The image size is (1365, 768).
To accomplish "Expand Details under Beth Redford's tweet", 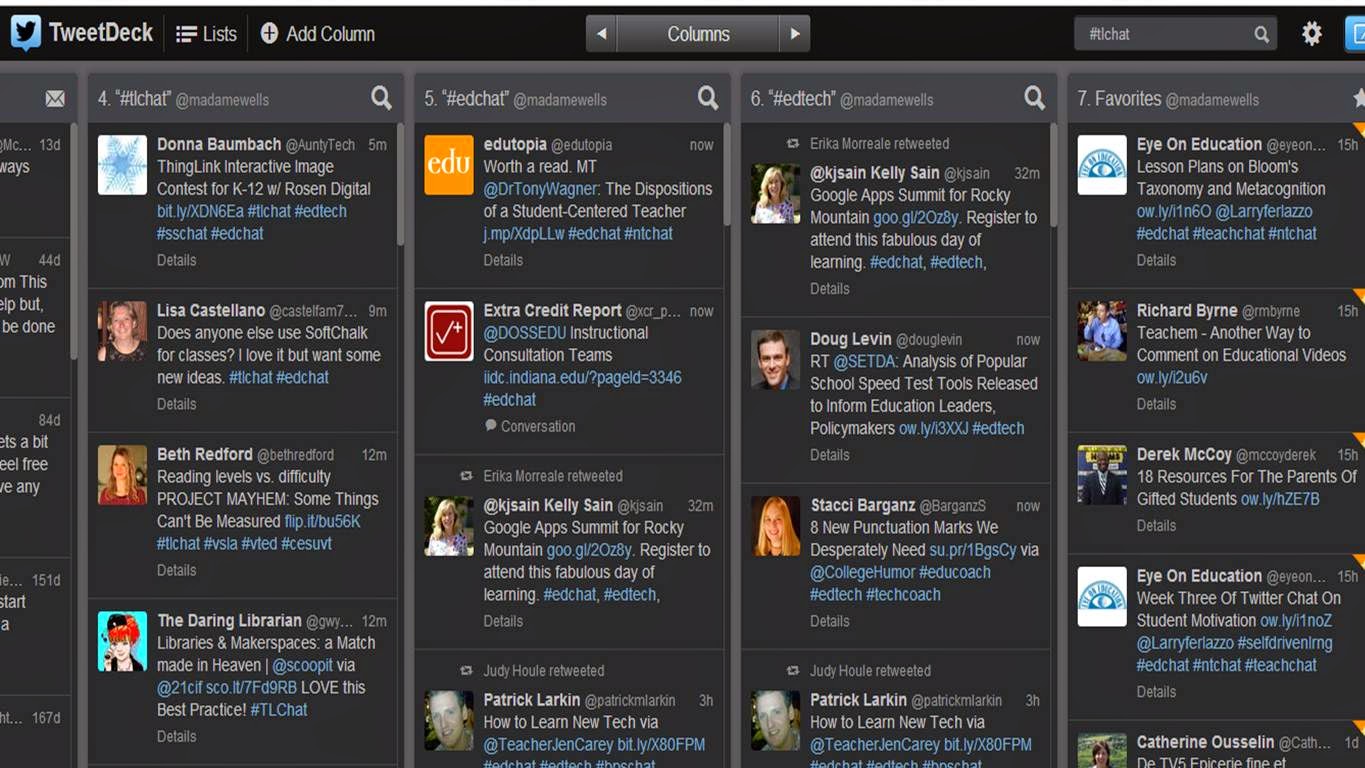I will (x=176, y=570).
